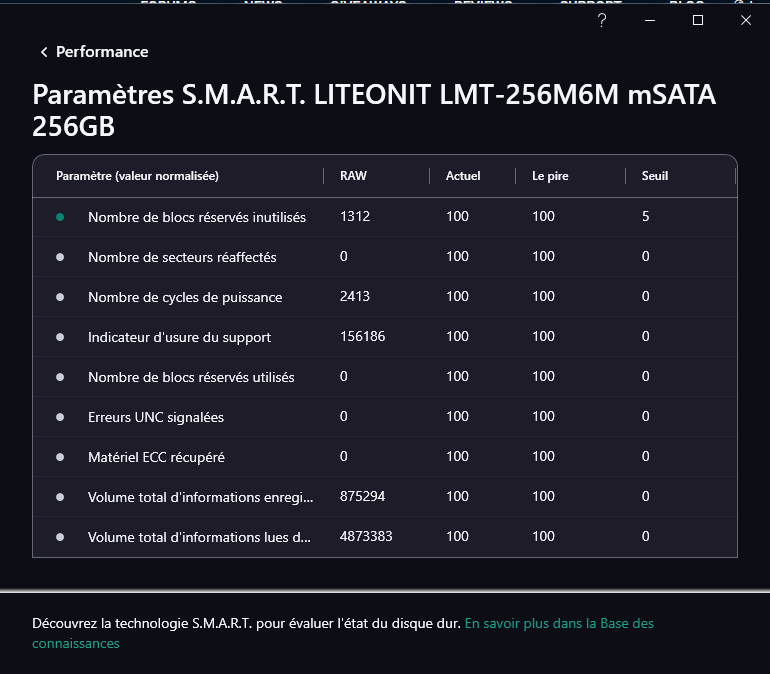The image size is (770, 674).
Task: Click the status dot beside Indicateur d'usure du support
Action: click(60, 337)
